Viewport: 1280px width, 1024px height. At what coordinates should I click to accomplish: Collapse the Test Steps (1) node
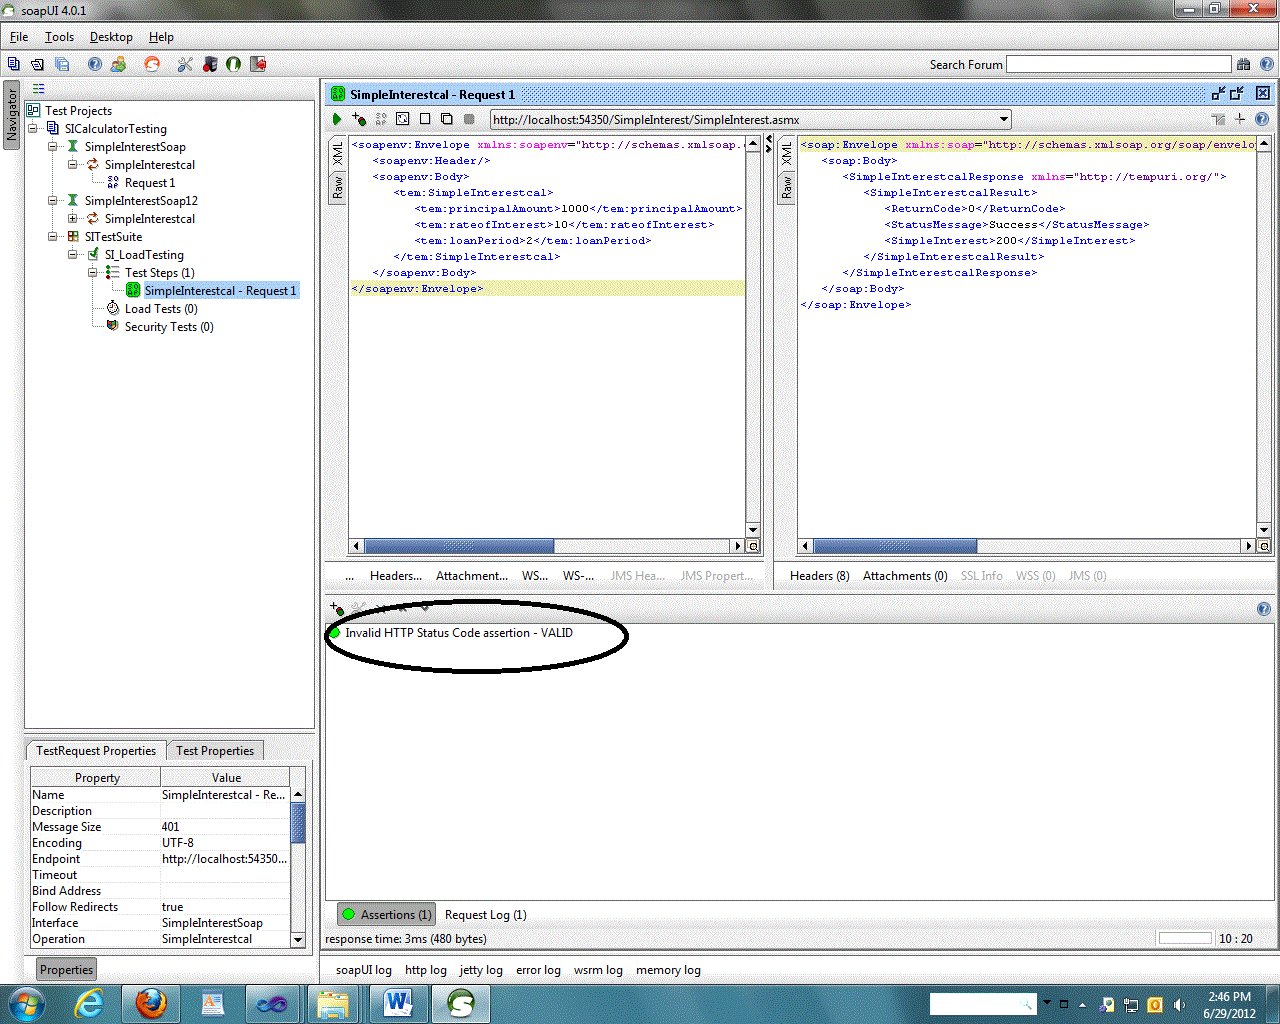pos(93,272)
